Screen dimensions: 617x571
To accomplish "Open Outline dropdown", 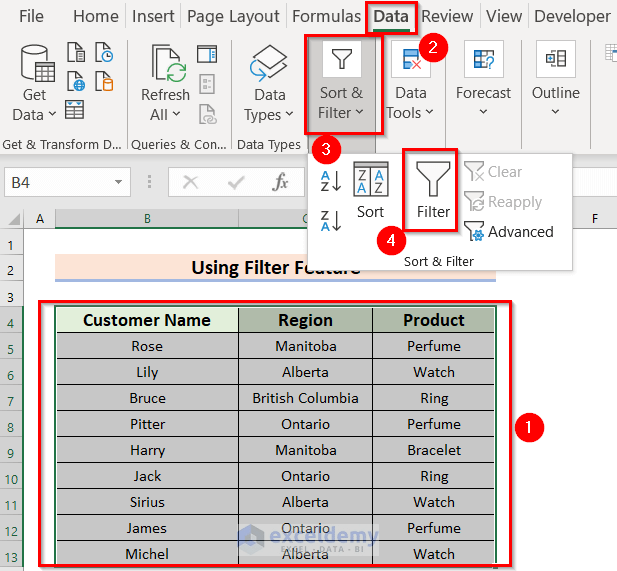I will (556, 79).
